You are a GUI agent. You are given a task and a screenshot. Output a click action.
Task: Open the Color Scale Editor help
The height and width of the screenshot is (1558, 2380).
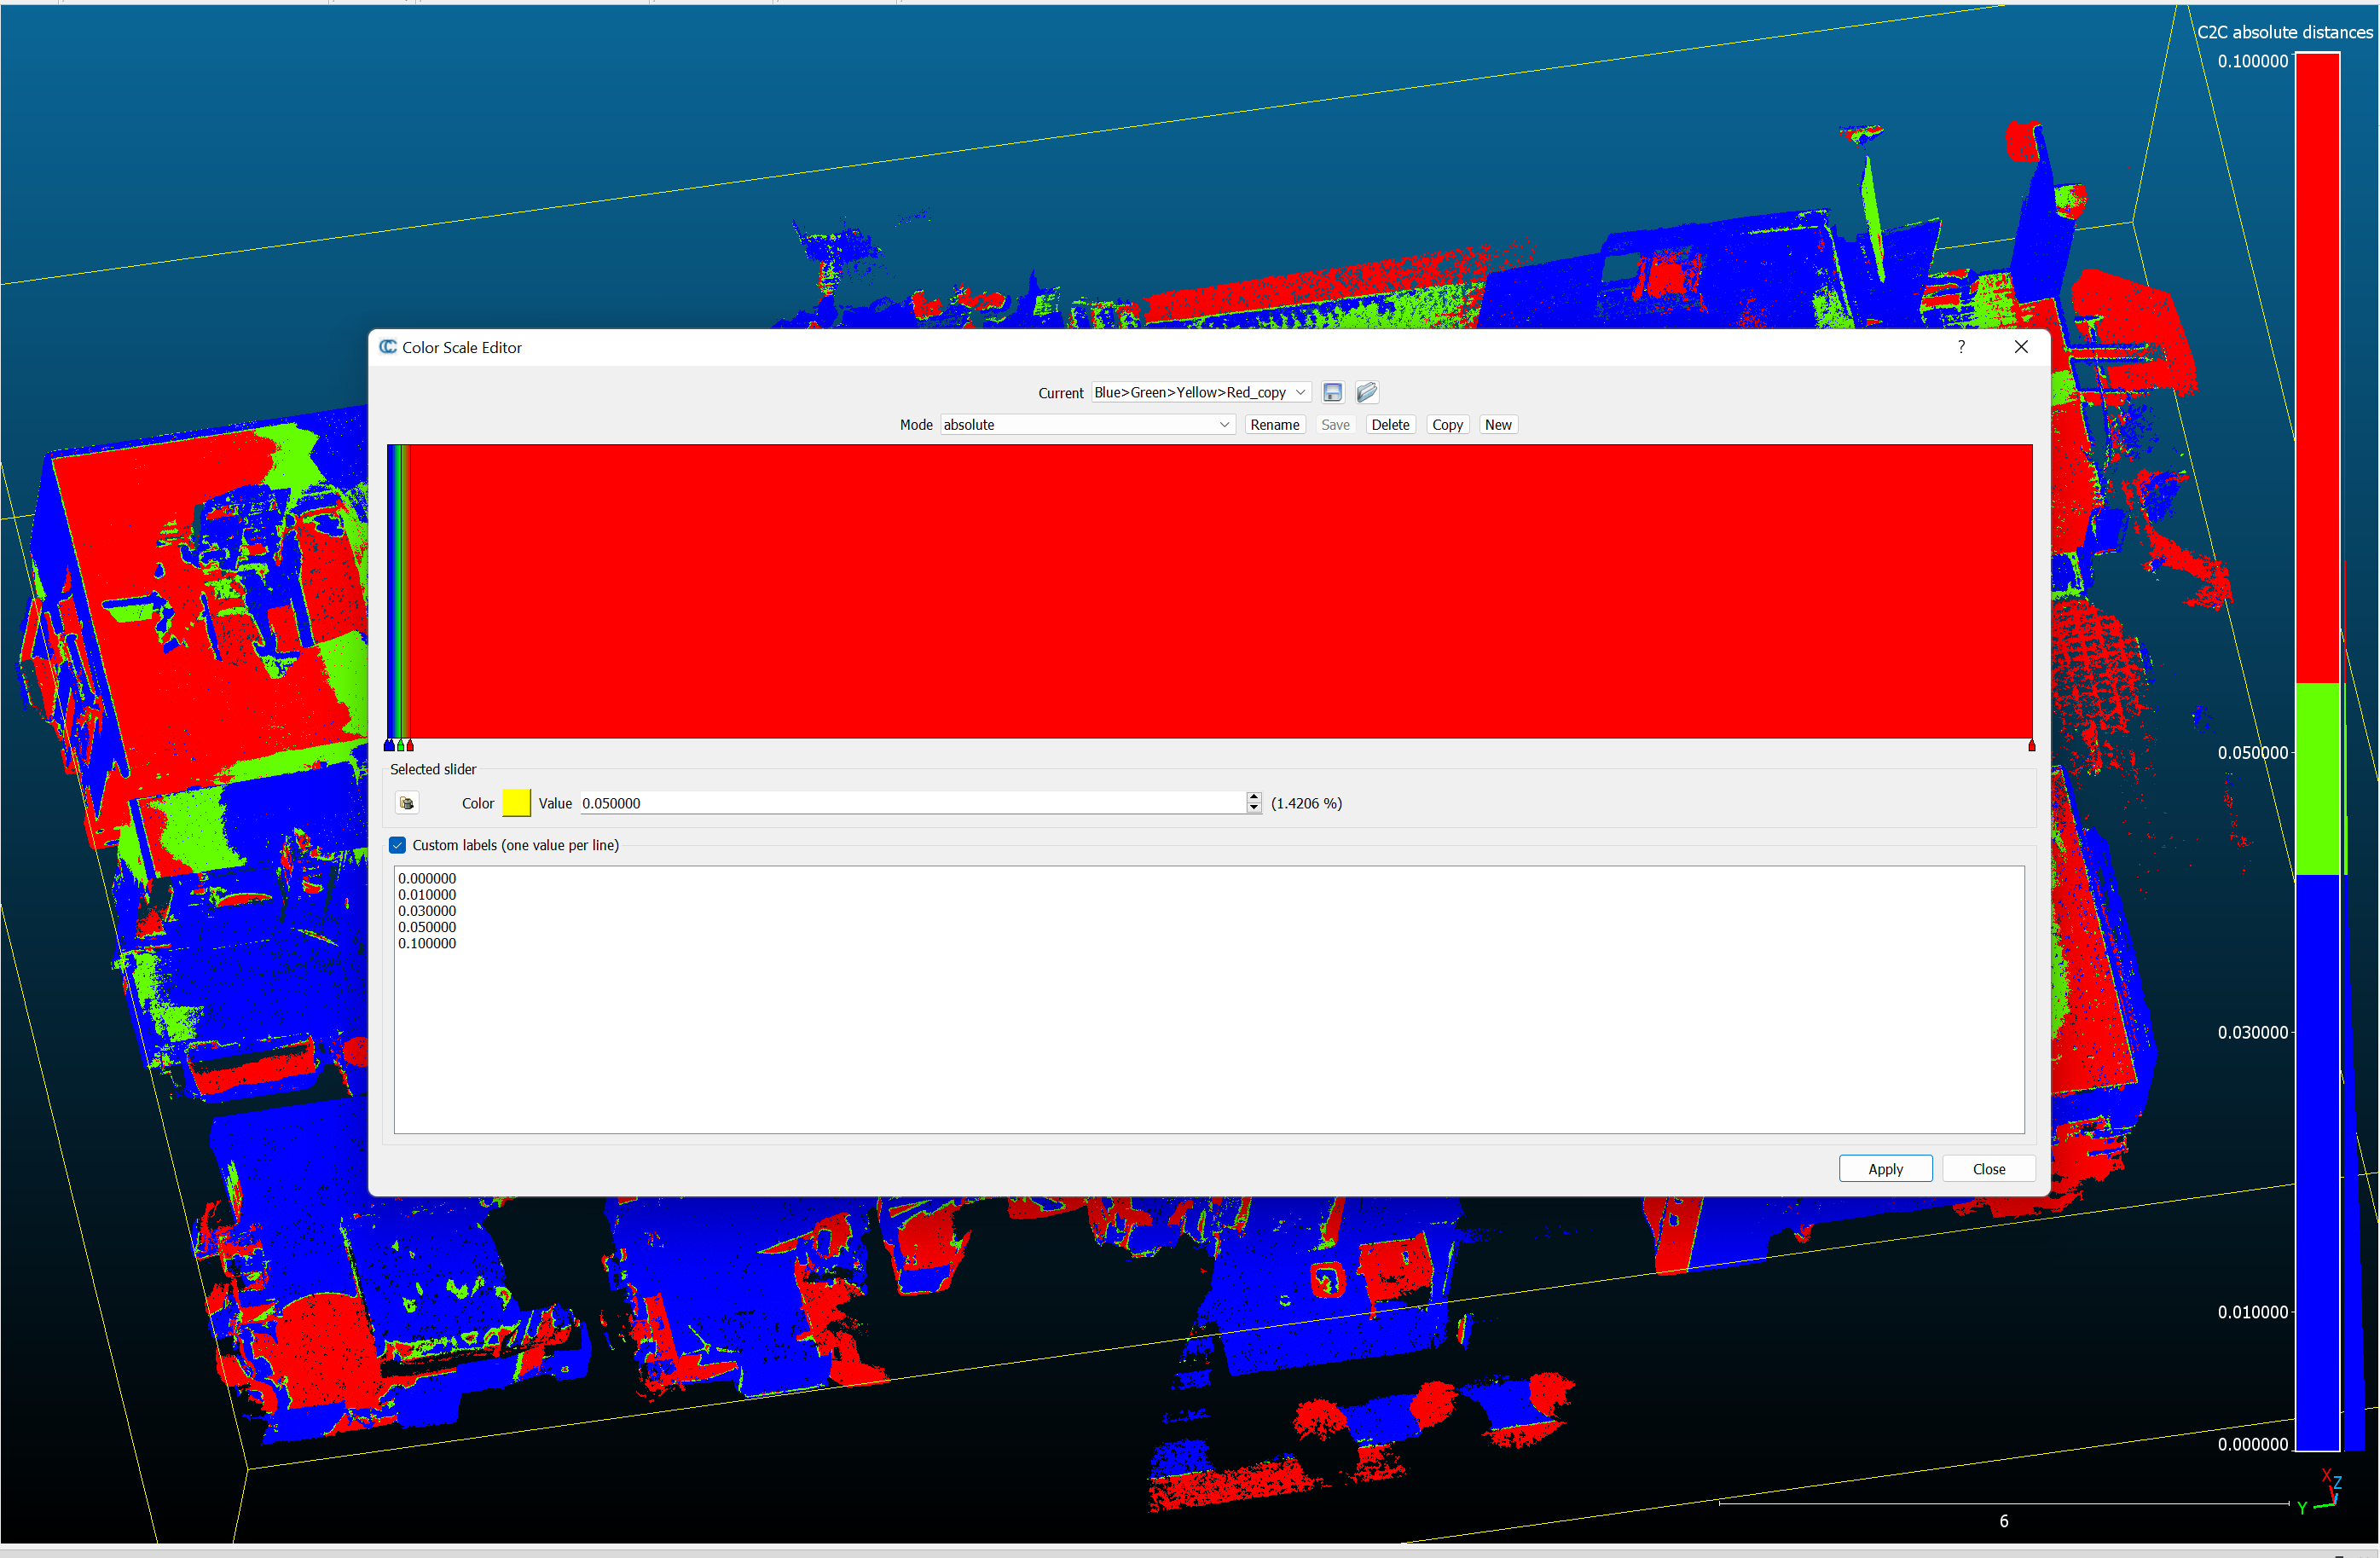1961,347
